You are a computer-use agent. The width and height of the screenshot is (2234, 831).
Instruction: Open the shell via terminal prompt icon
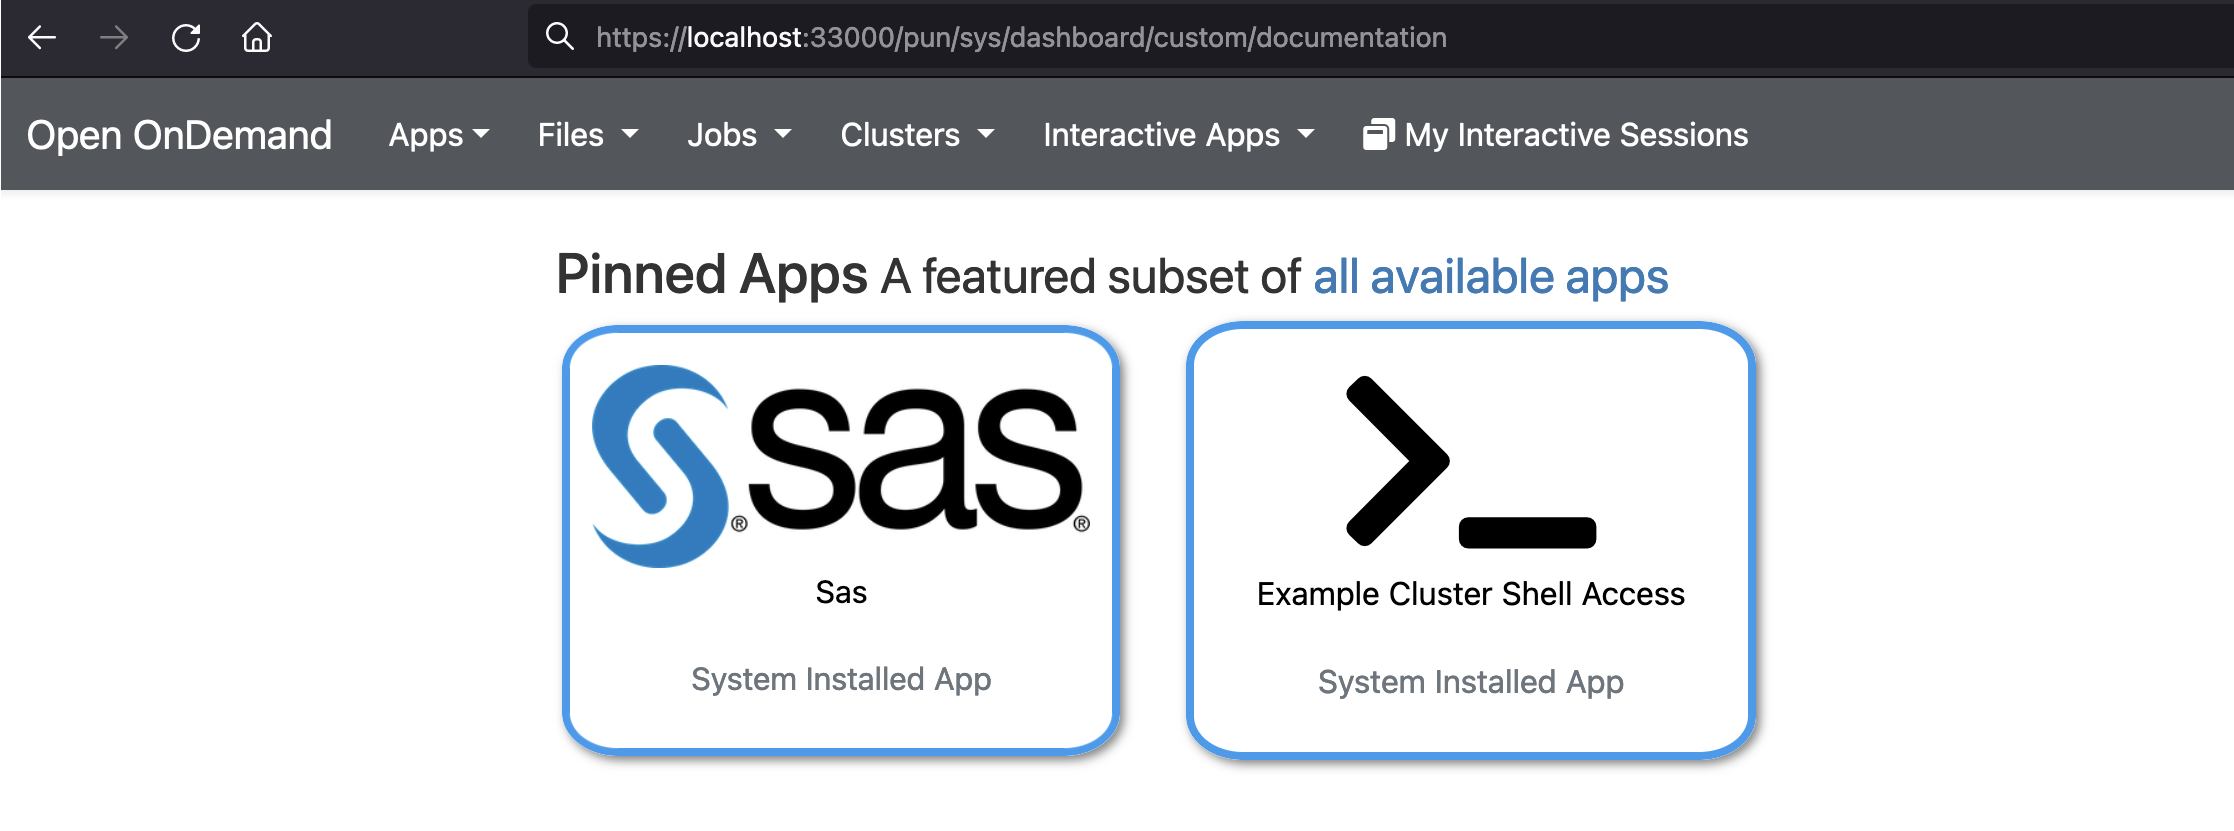pos(1470,462)
